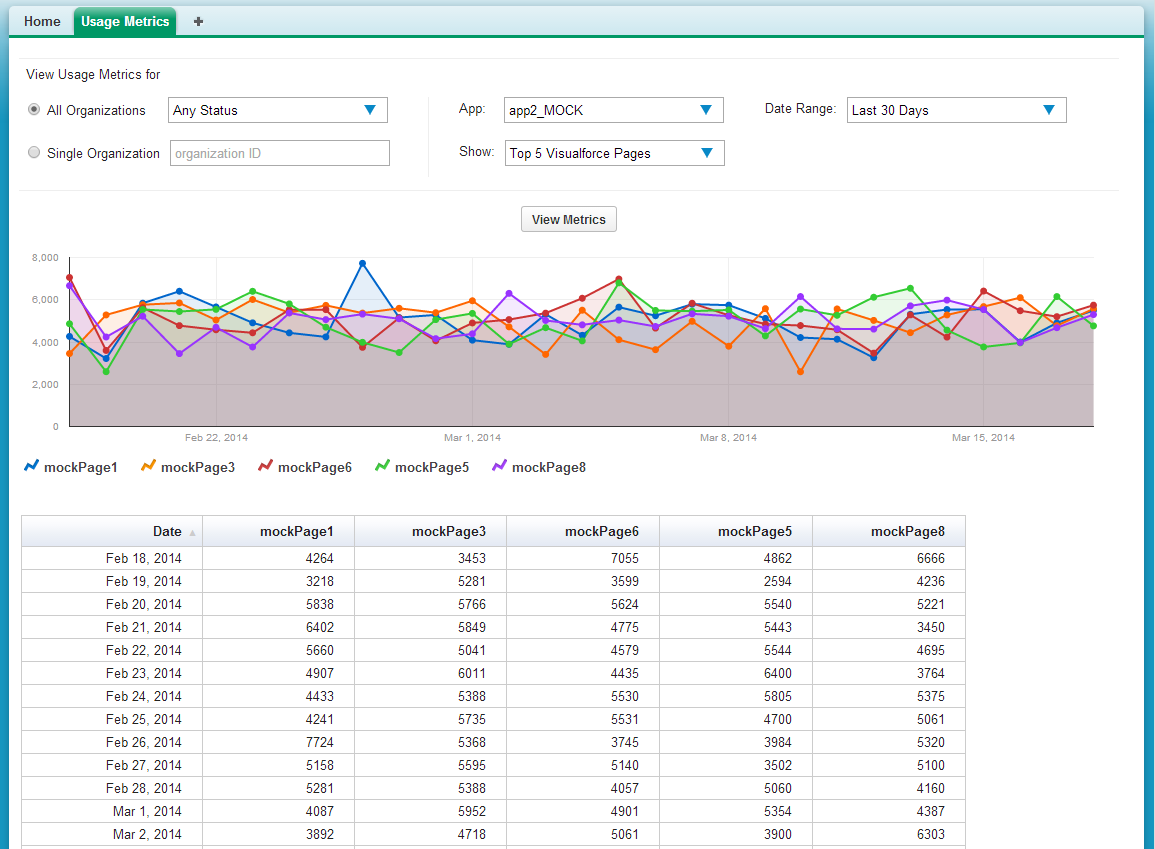This screenshot has height=849, width=1155.
Task: Click the mockPage1 legend label
Action: [x=81, y=468]
